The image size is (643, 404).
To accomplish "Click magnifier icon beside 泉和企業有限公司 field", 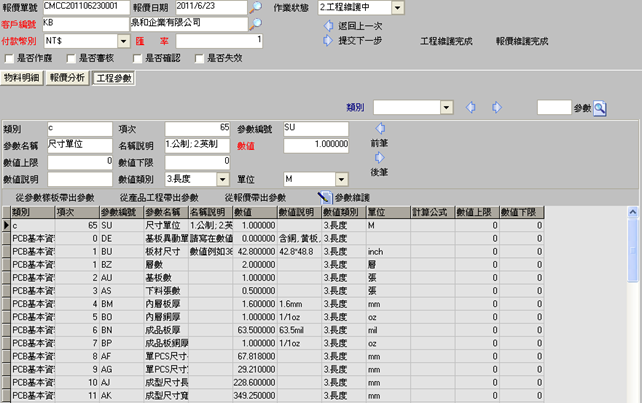I will pos(256,24).
